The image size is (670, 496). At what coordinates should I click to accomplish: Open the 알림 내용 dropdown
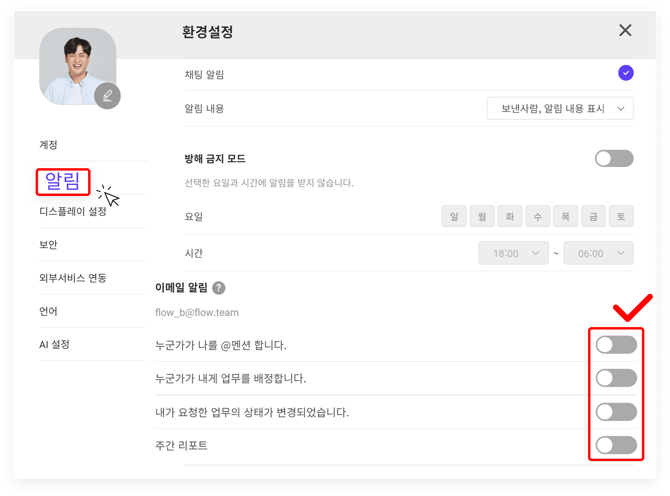coord(560,108)
